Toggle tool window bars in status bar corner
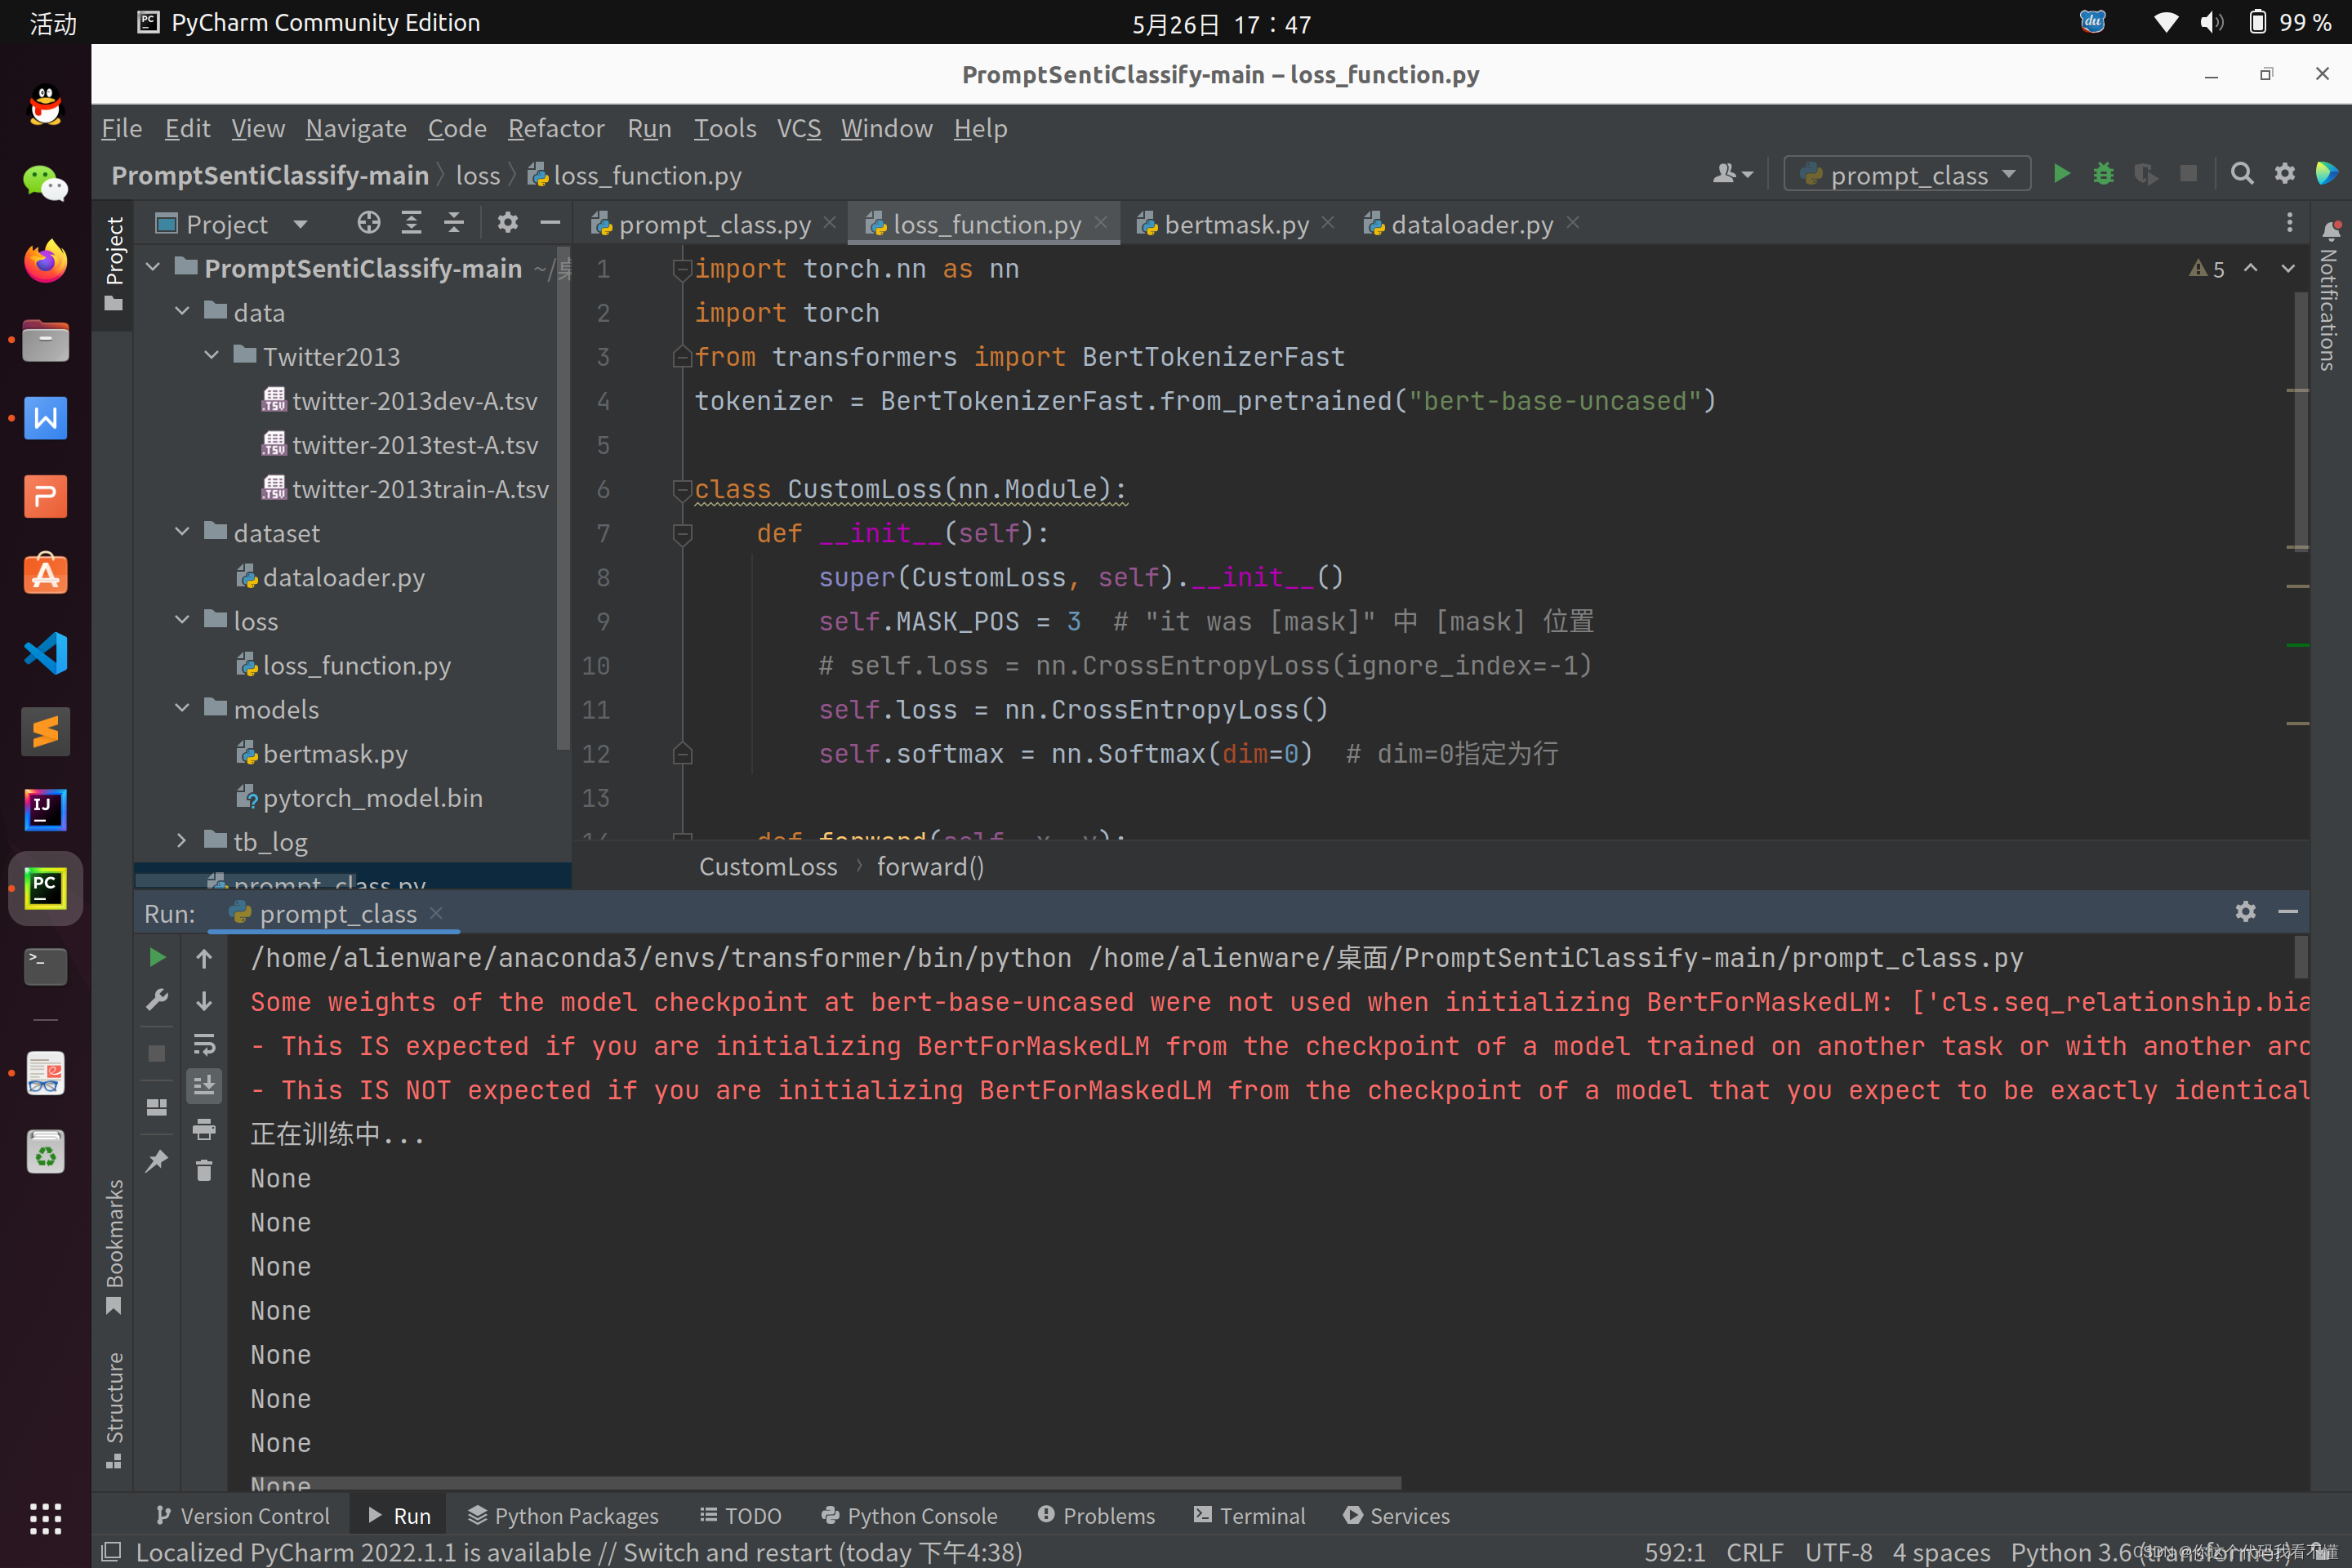The image size is (2352, 1568). (x=112, y=1552)
